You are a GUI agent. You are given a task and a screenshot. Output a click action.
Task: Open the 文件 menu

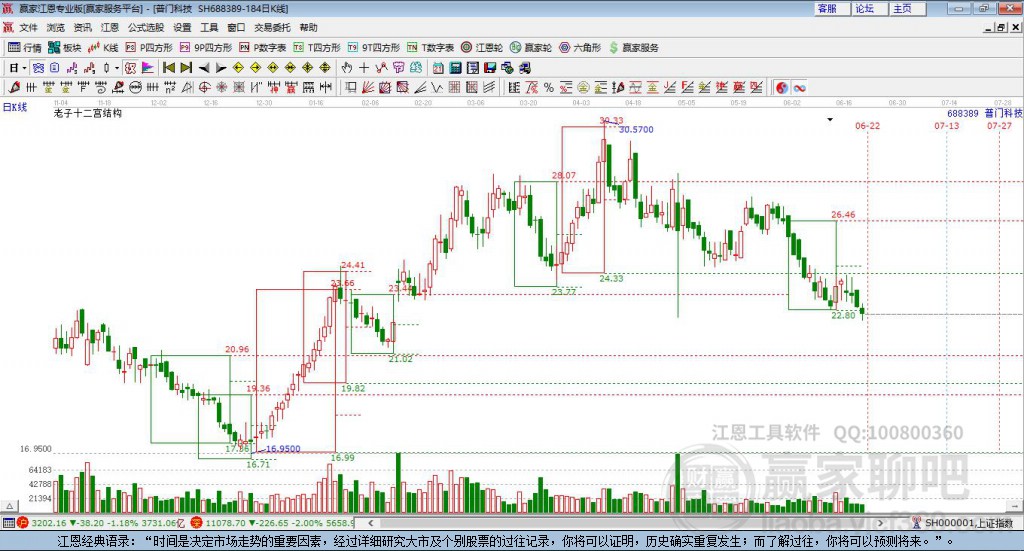28,27
